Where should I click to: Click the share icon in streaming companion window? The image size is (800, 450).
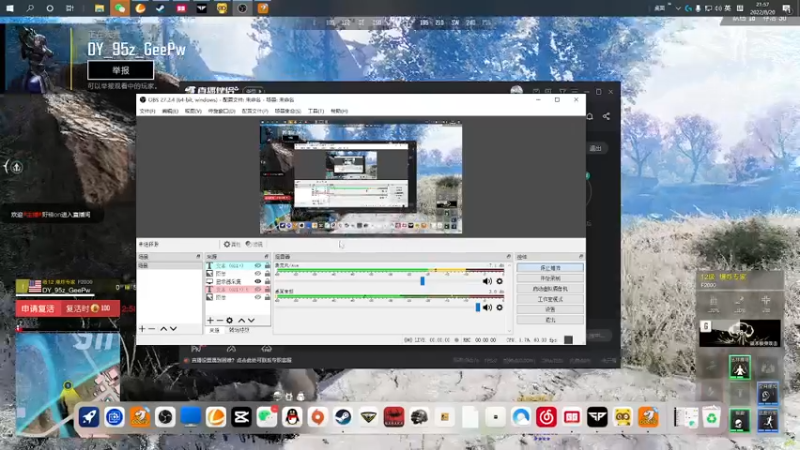pyautogui.click(x=606, y=116)
